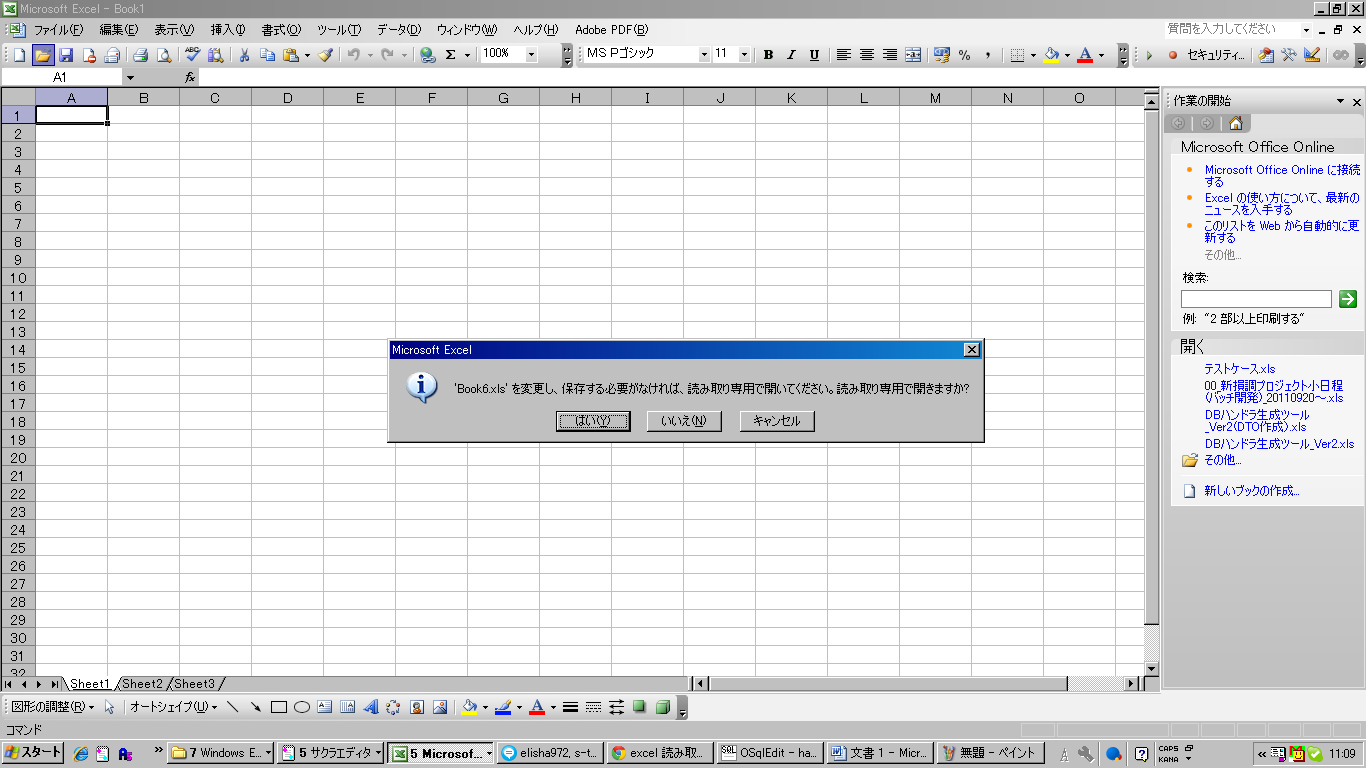Click the AutoSum sigma icon
Viewport: 1366px width, 768px height.
coord(451,55)
